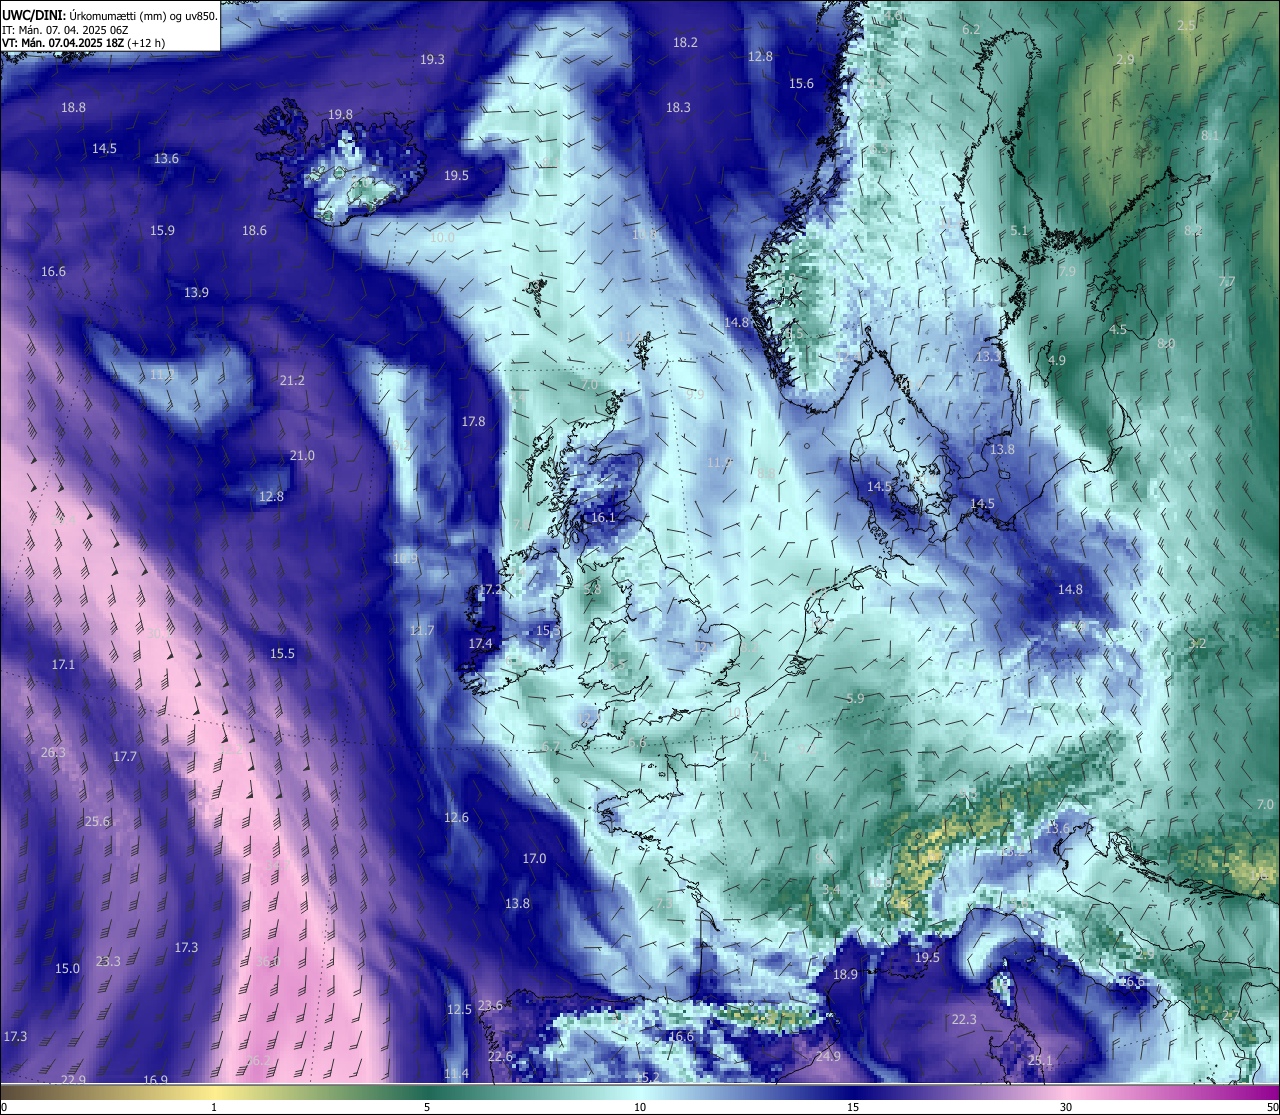Click the 18.8 value on the map
The height and width of the screenshot is (1115, 1280).
73,108
